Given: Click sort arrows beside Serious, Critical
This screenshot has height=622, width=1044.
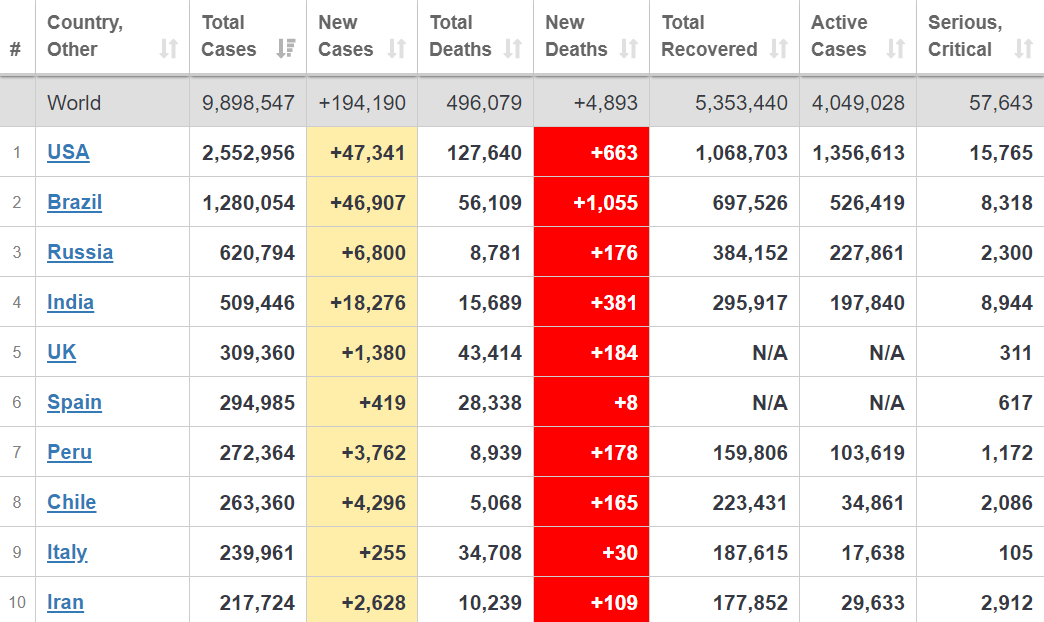Looking at the screenshot, I should pos(1023,49).
